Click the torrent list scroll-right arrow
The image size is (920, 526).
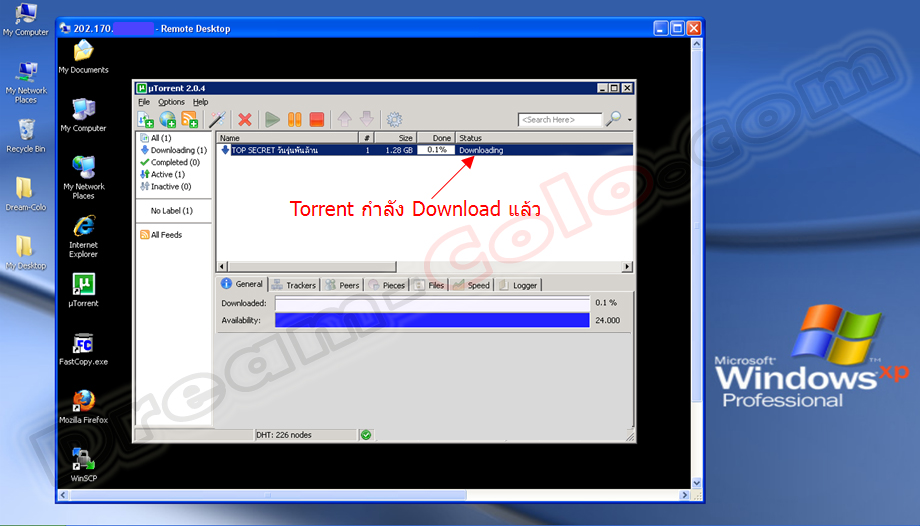pyautogui.click(x=627, y=267)
